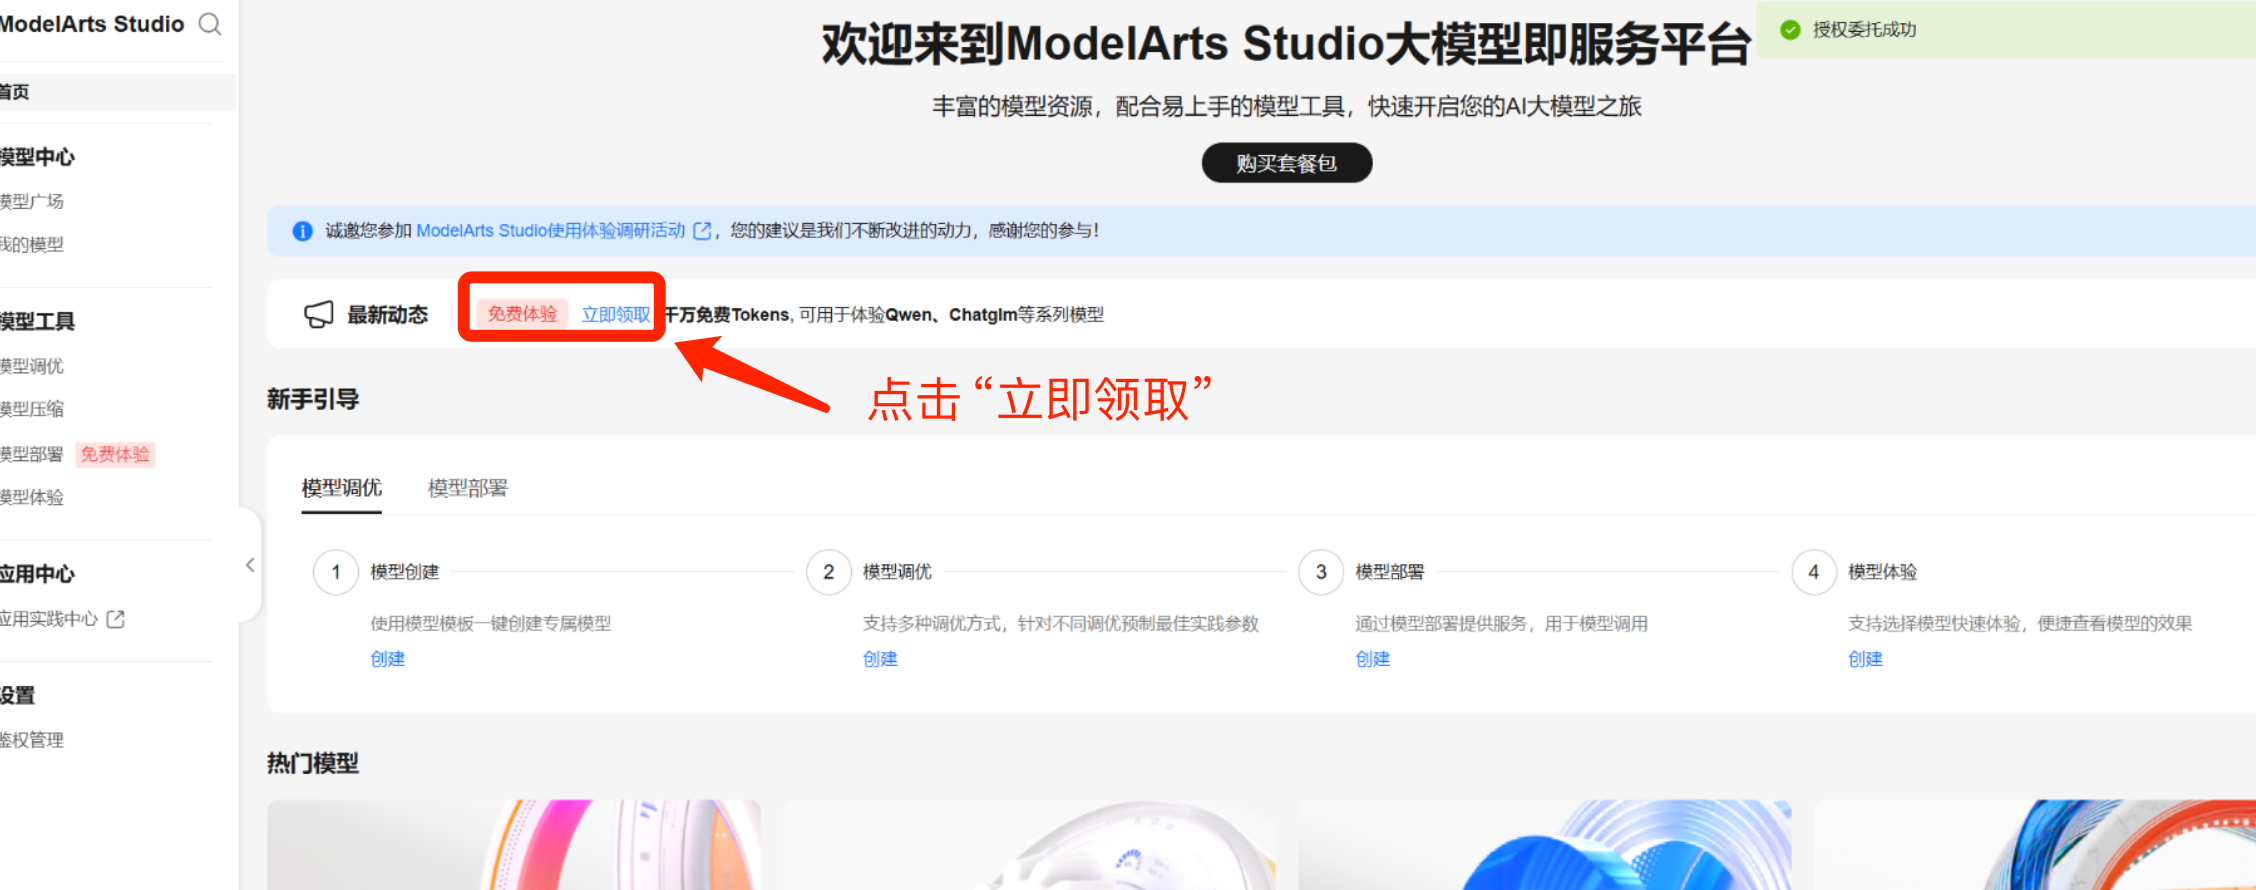This screenshot has width=2256, height=890.
Task: Open 模型广场 in the sidebar
Action: [x=32, y=202]
